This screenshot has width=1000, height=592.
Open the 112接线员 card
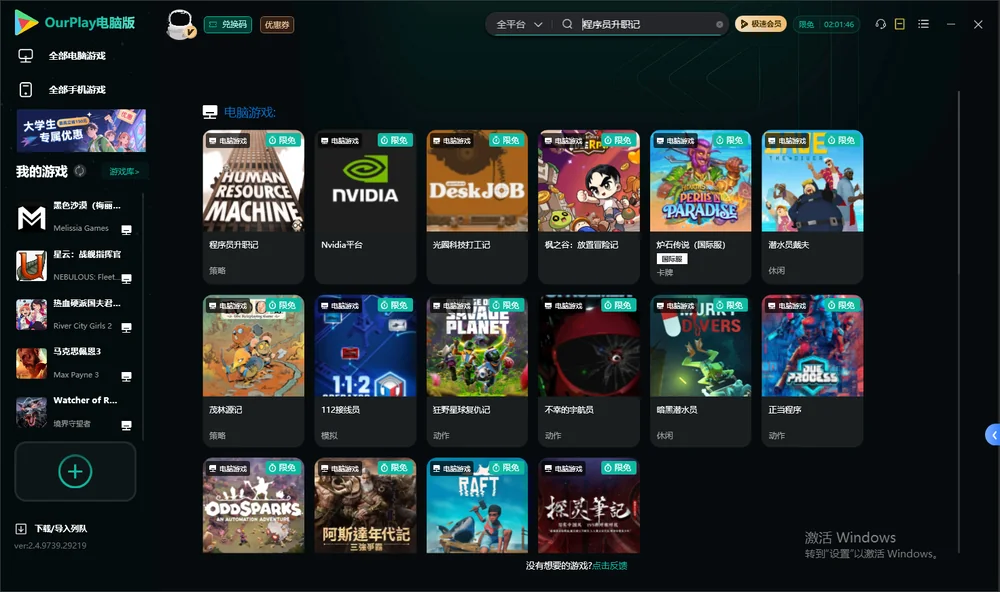click(x=365, y=371)
